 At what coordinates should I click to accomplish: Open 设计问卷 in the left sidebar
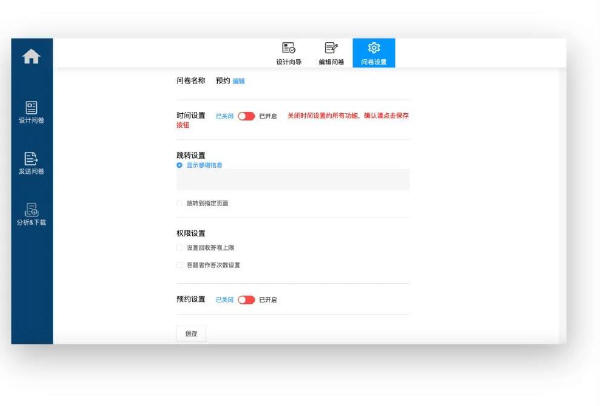[31, 112]
